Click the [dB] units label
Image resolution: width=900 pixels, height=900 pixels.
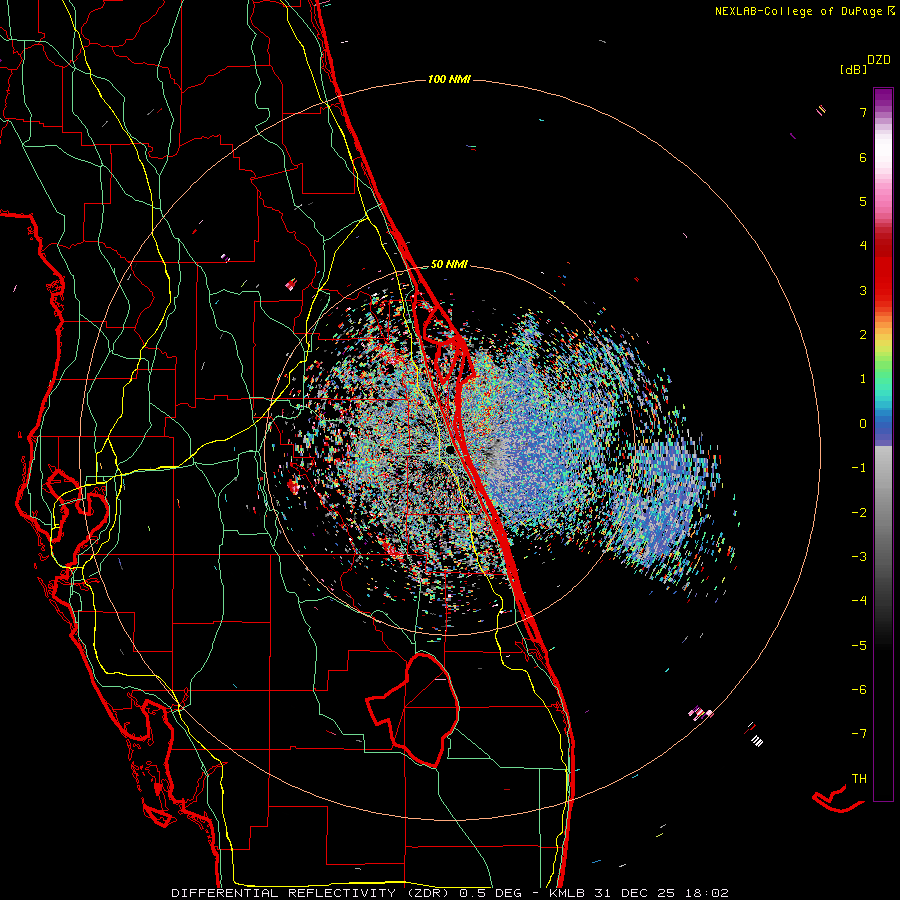pos(853,69)
